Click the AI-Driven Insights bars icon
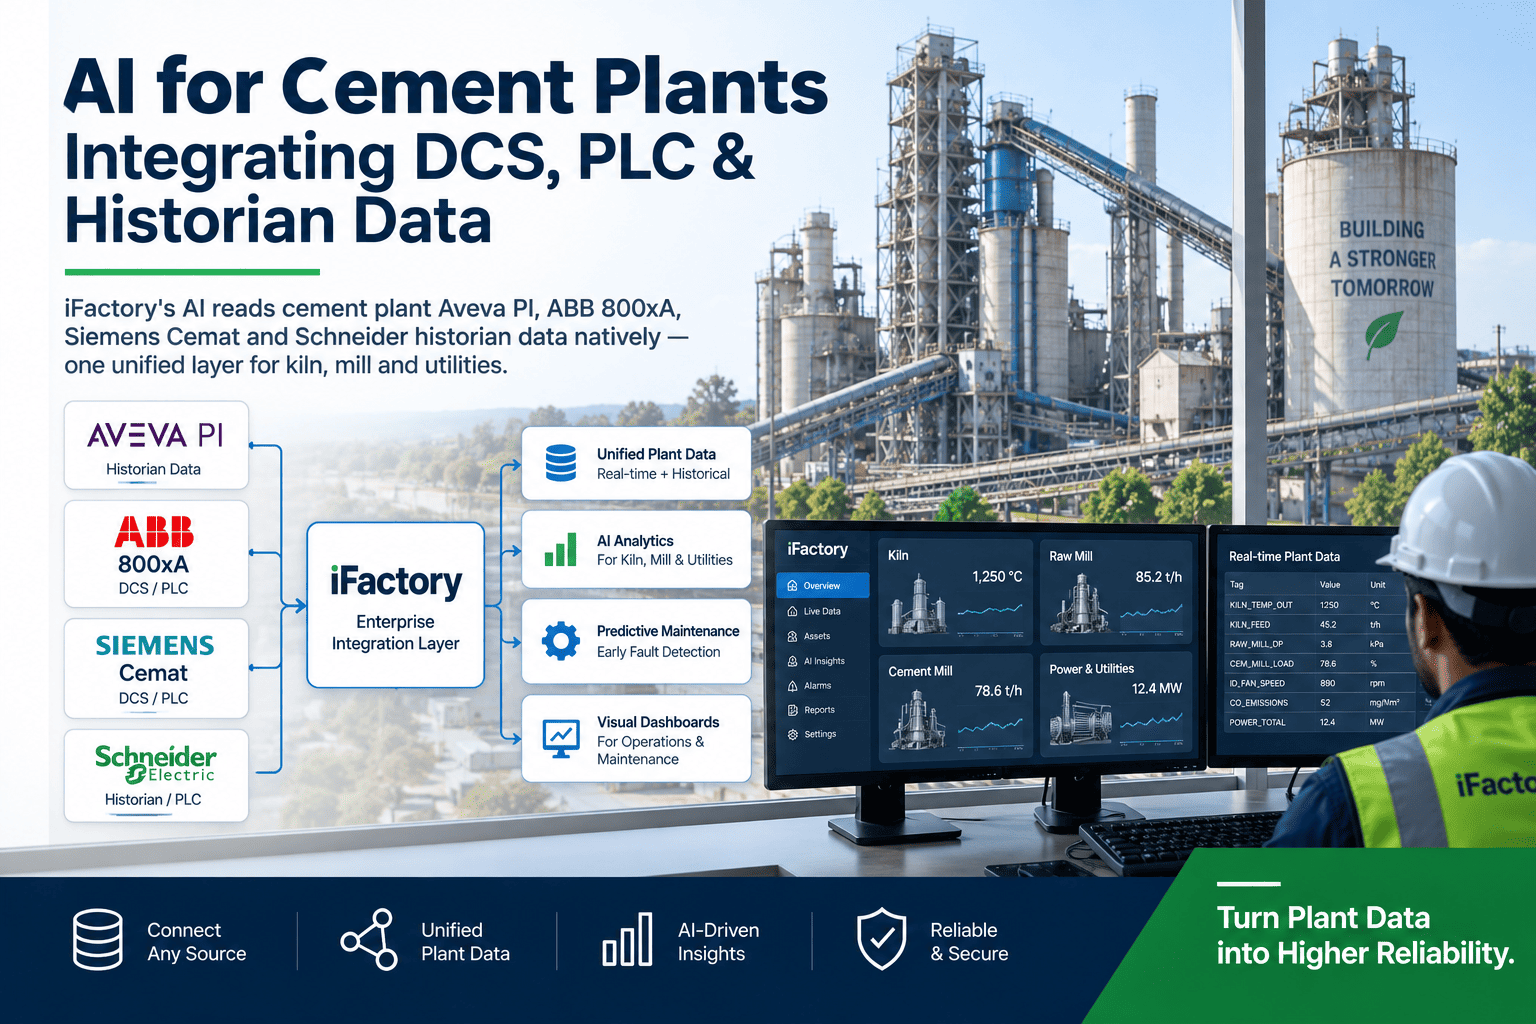The width and height of the screenshot is (1536, 1024). 628,940
